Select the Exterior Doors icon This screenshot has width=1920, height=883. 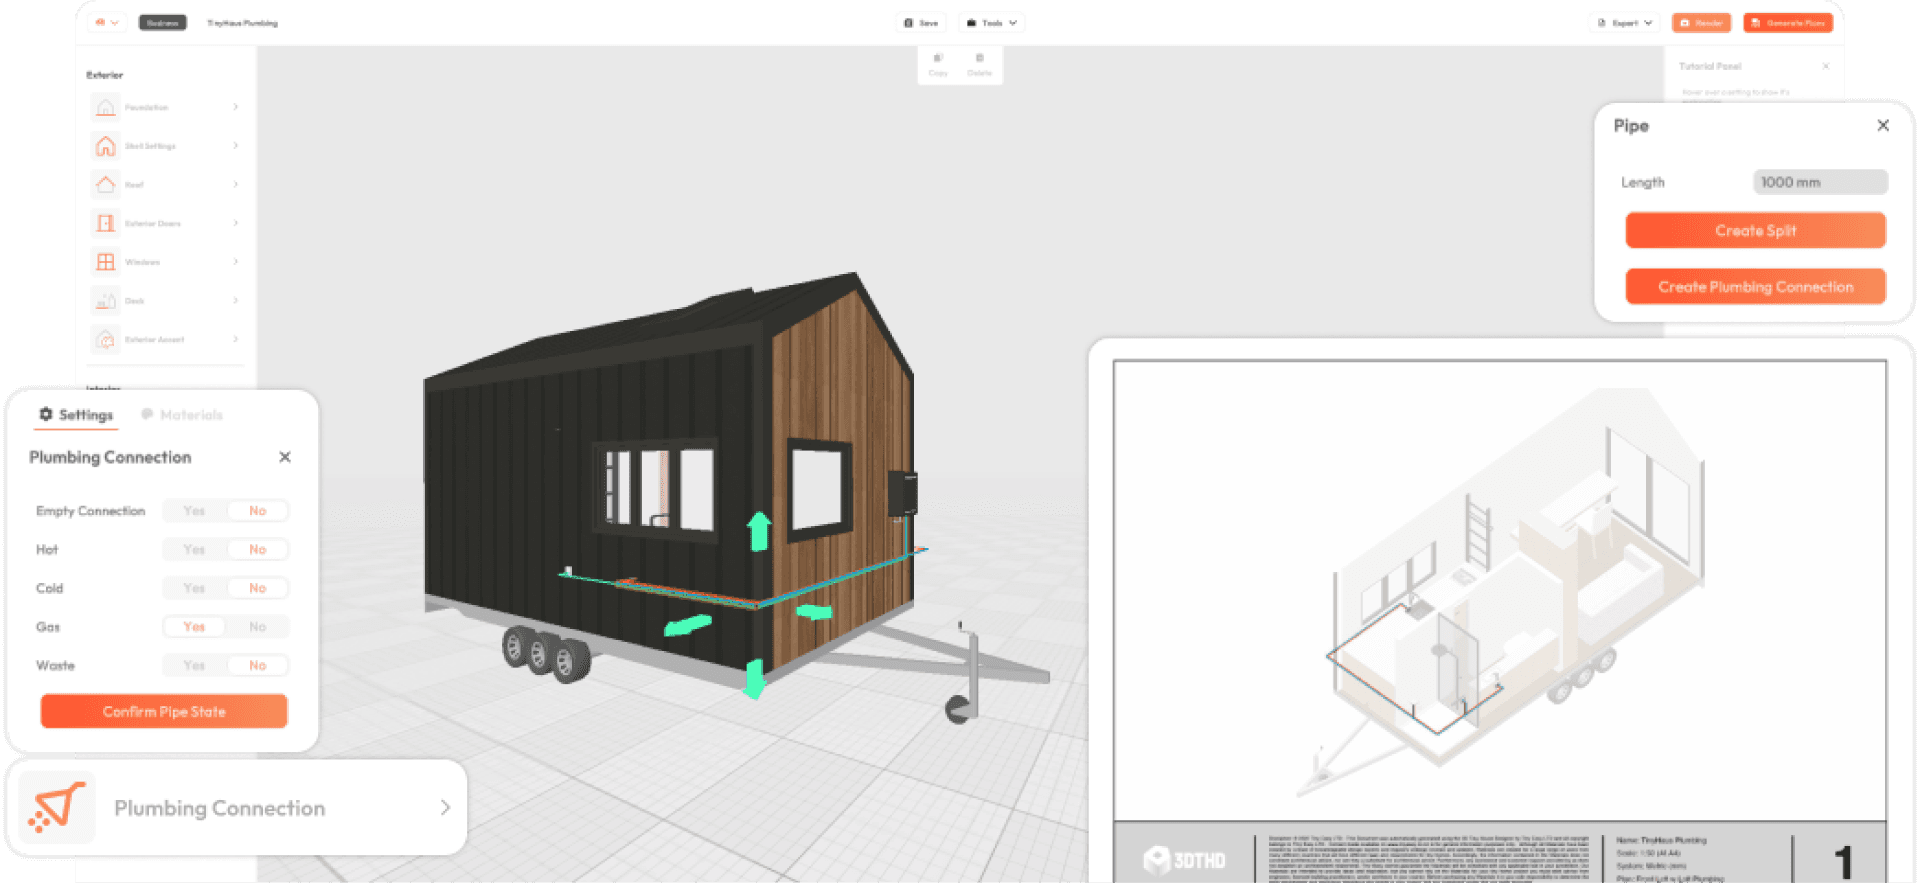tap(105, 223)
